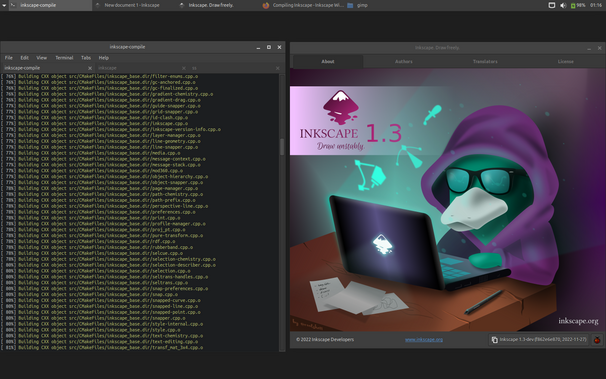Click the volume speaker icon in system tray
Image resolution: width=606 pixels, height=379 pixels.
click(x=563, y=5)
